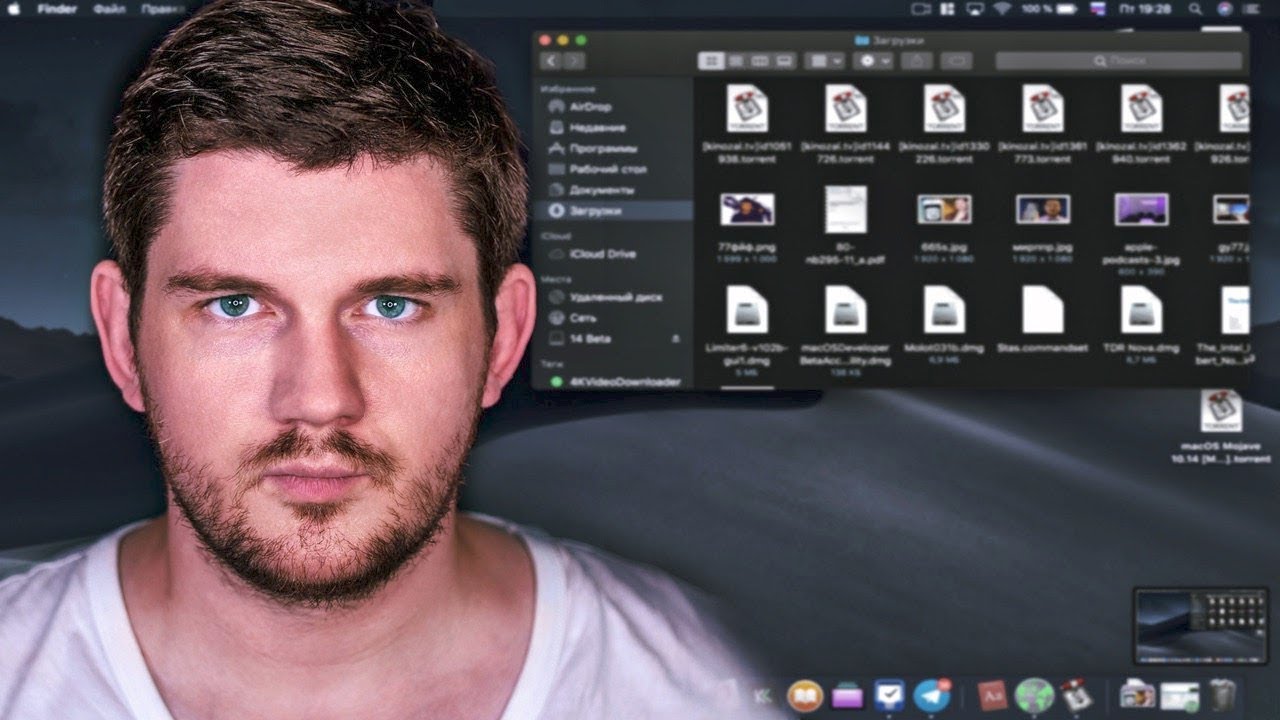1280x720 pixels.
Task: Click the clock showing Пт 19:28
Action: [x=1144, y=8]
